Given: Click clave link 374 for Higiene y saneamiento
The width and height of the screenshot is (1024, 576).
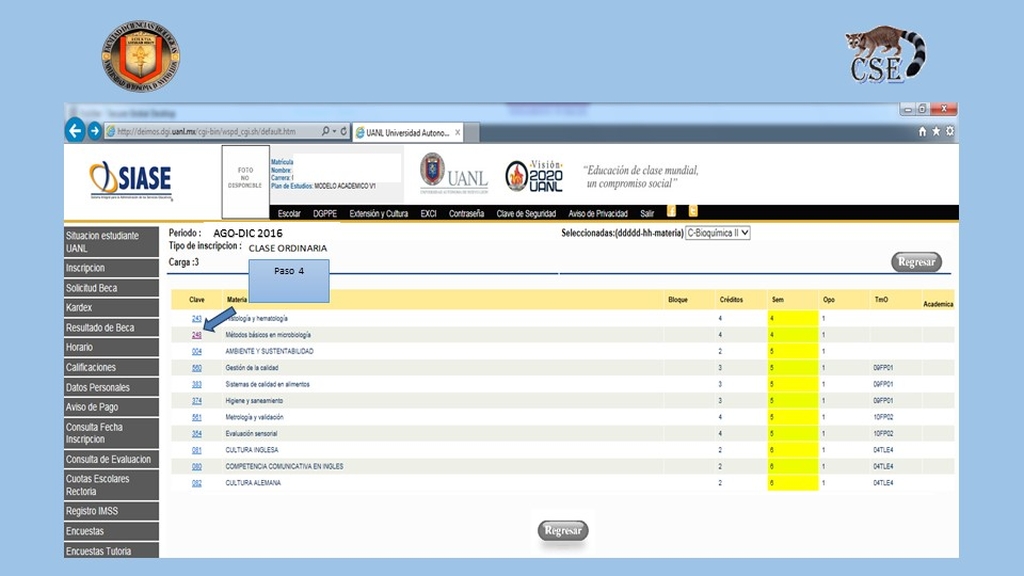Looking at the screenshot, I should [x=197, y=401].
